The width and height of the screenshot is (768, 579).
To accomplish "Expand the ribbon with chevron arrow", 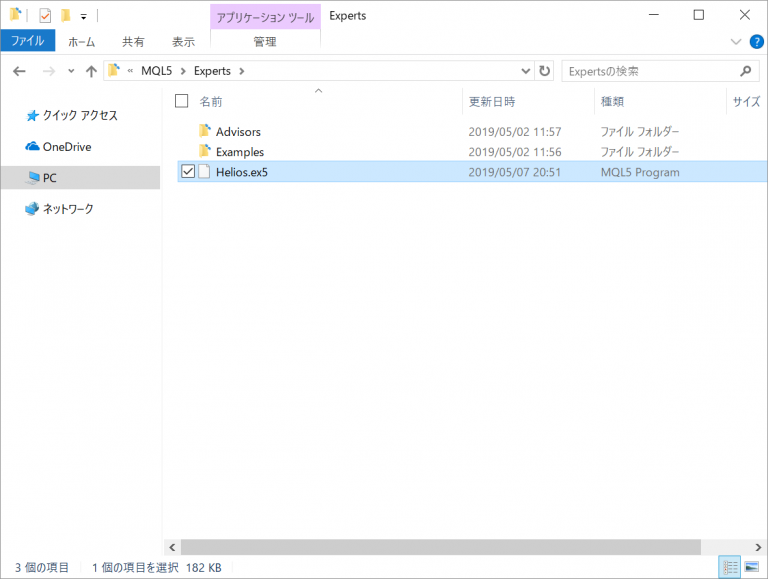I will (x=736, y=42).
